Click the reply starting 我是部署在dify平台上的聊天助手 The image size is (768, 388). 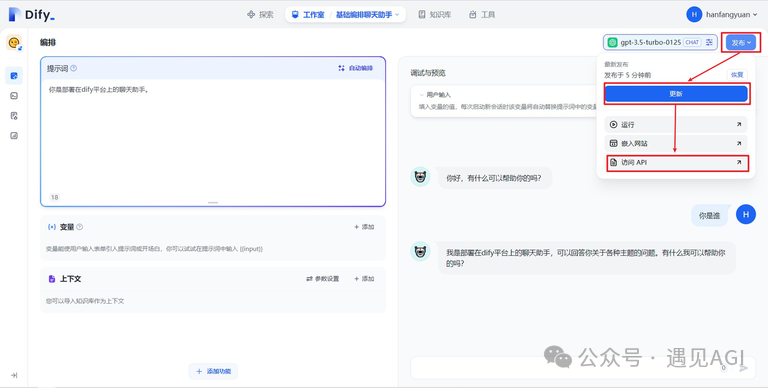click(585, 258)
